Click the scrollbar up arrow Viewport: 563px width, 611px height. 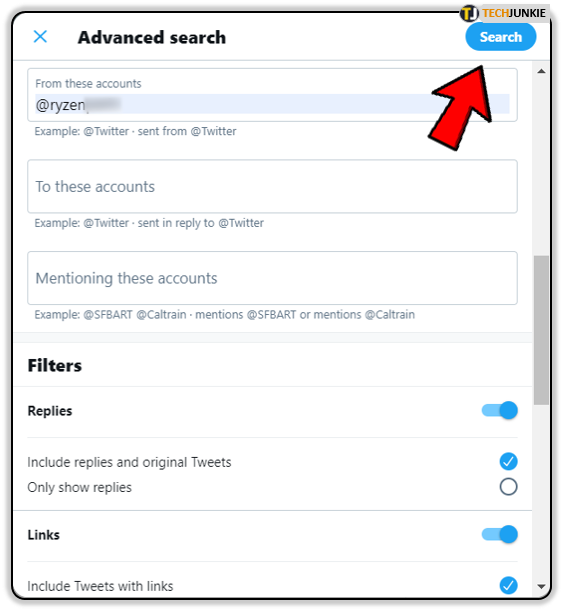coord(541,71)
